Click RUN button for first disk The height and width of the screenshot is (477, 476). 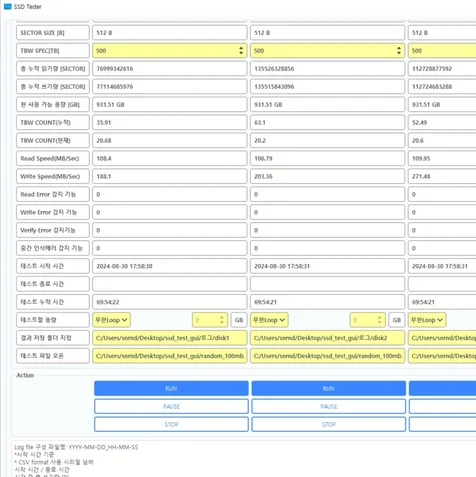pos(171,388)
